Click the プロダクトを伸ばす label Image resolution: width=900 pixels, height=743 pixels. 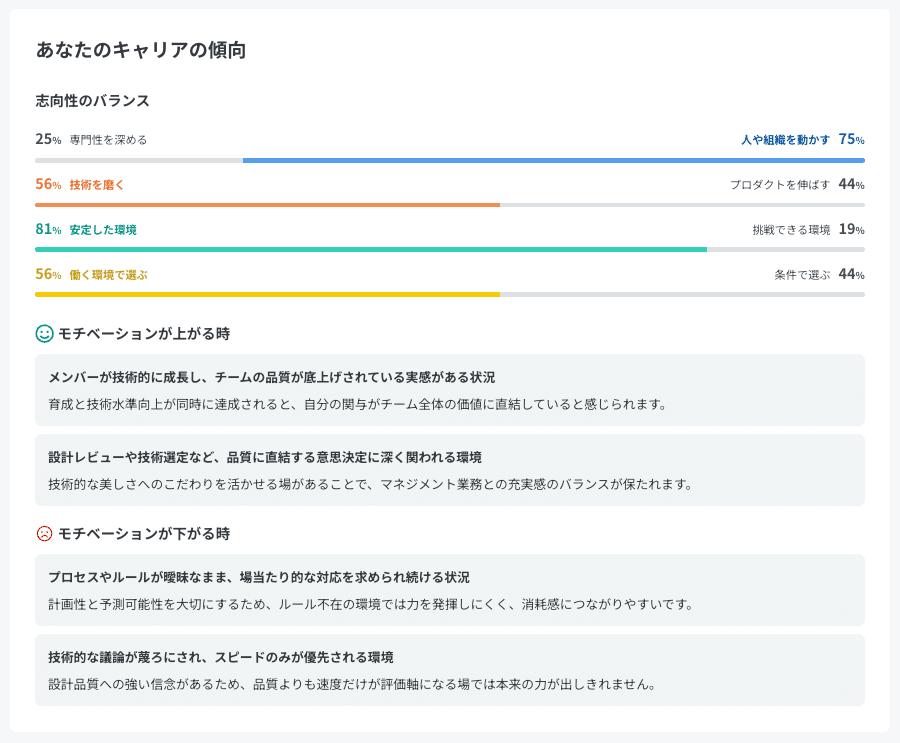[x=779, y=185]
